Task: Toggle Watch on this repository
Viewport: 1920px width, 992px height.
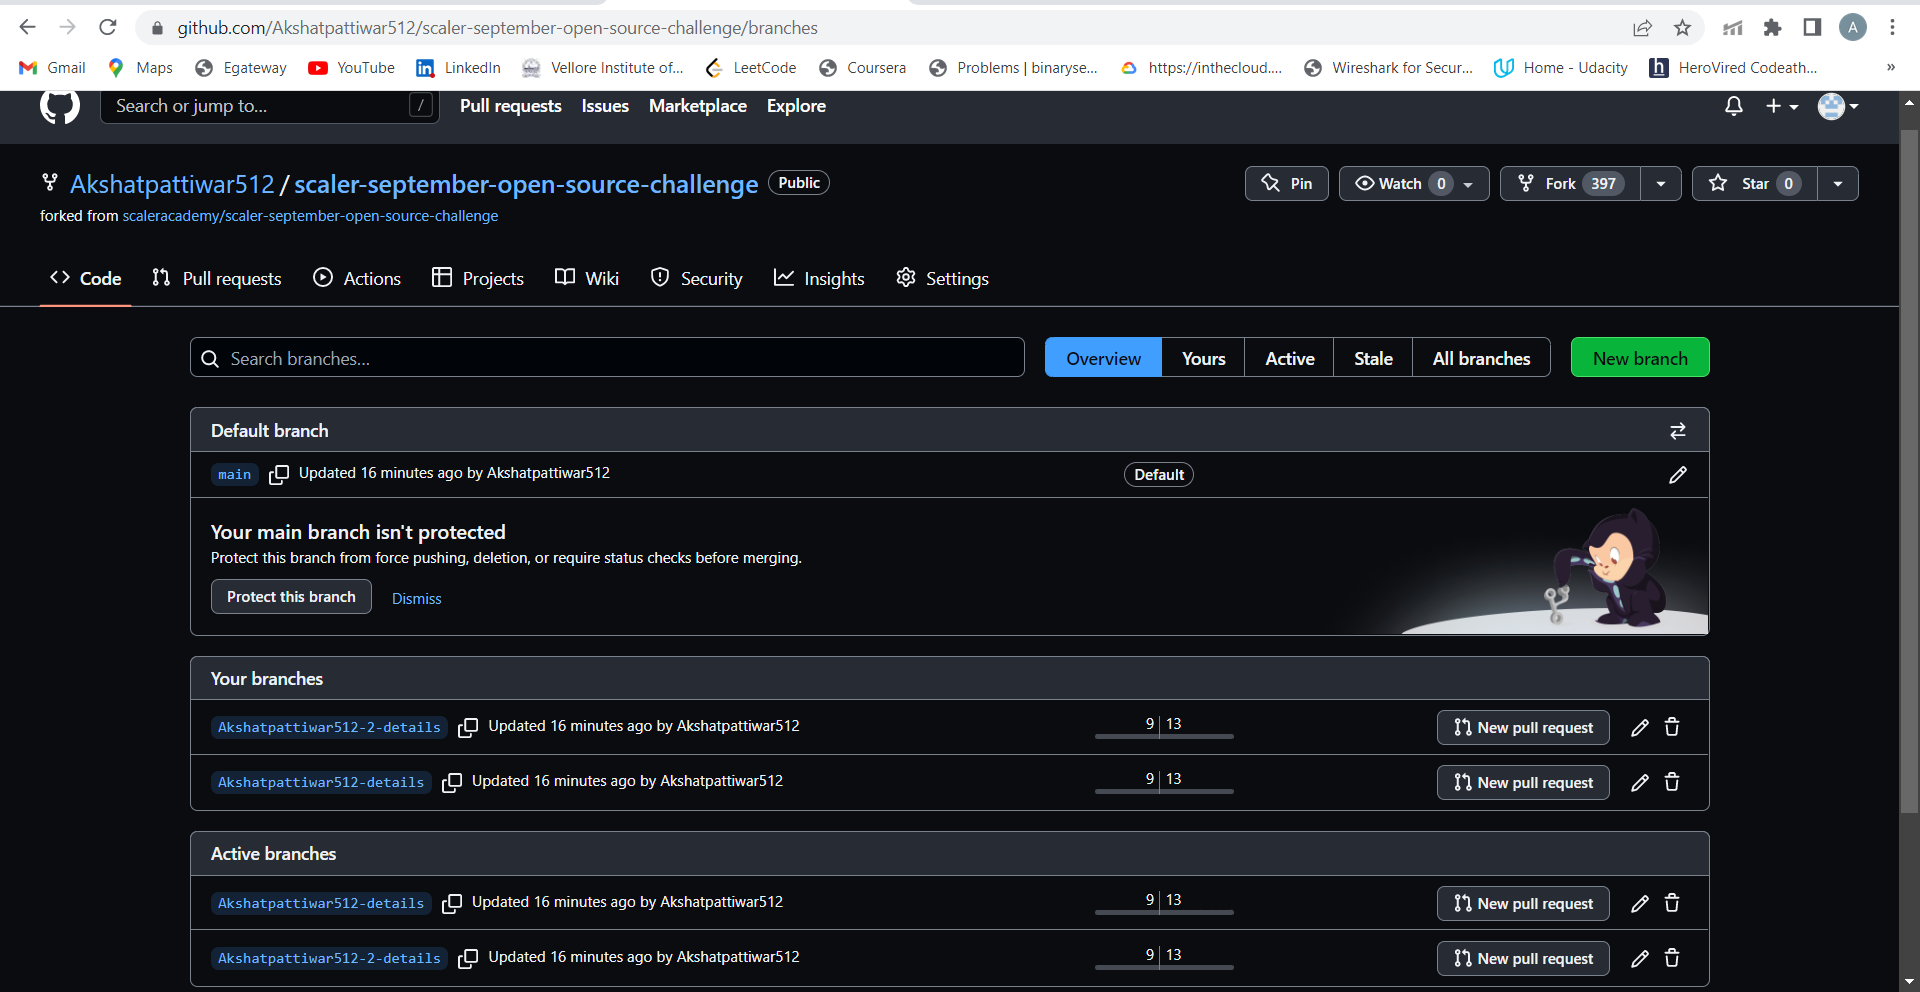Action: (1399, 183)
